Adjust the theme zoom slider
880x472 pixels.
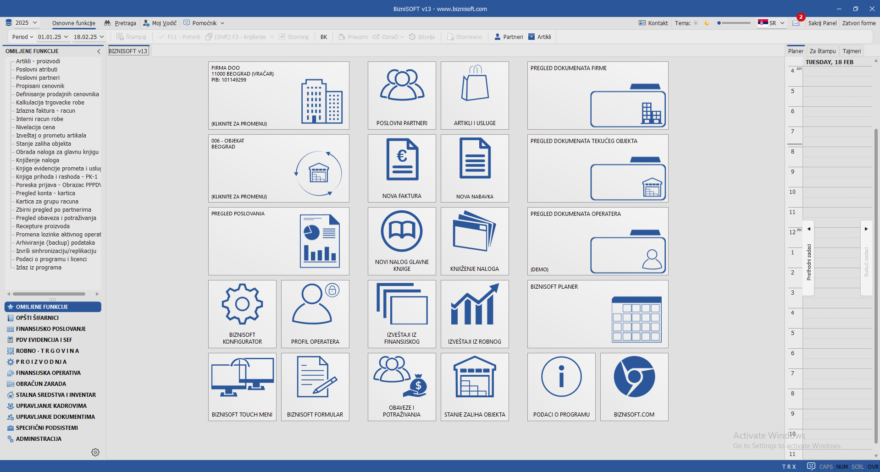point(735,22)
